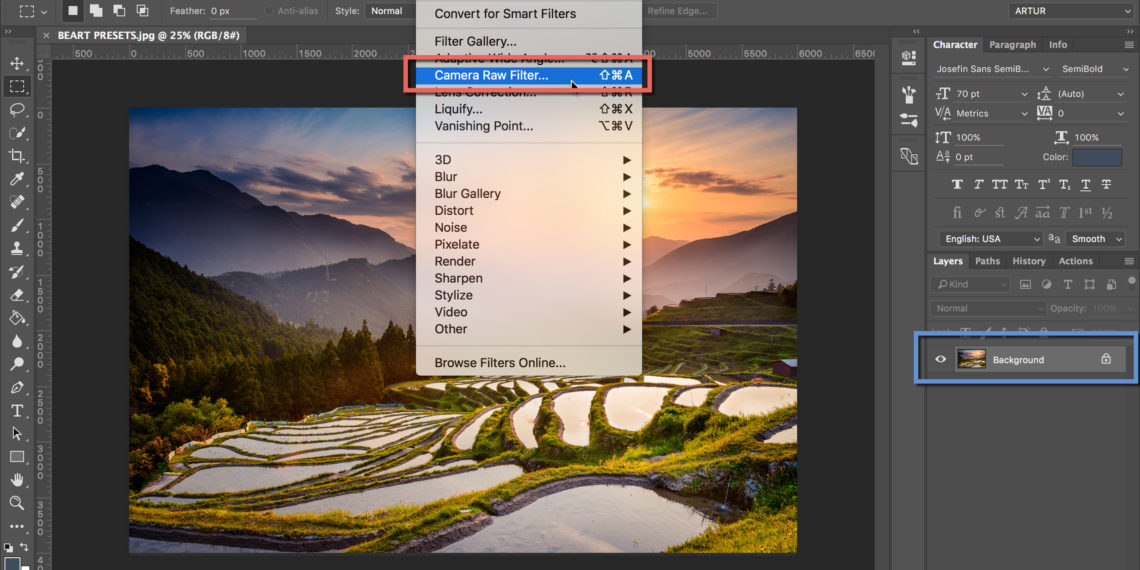Screen dimensions: 1140x570
Task: Select the Eraser tool
Action: point(17,295)
